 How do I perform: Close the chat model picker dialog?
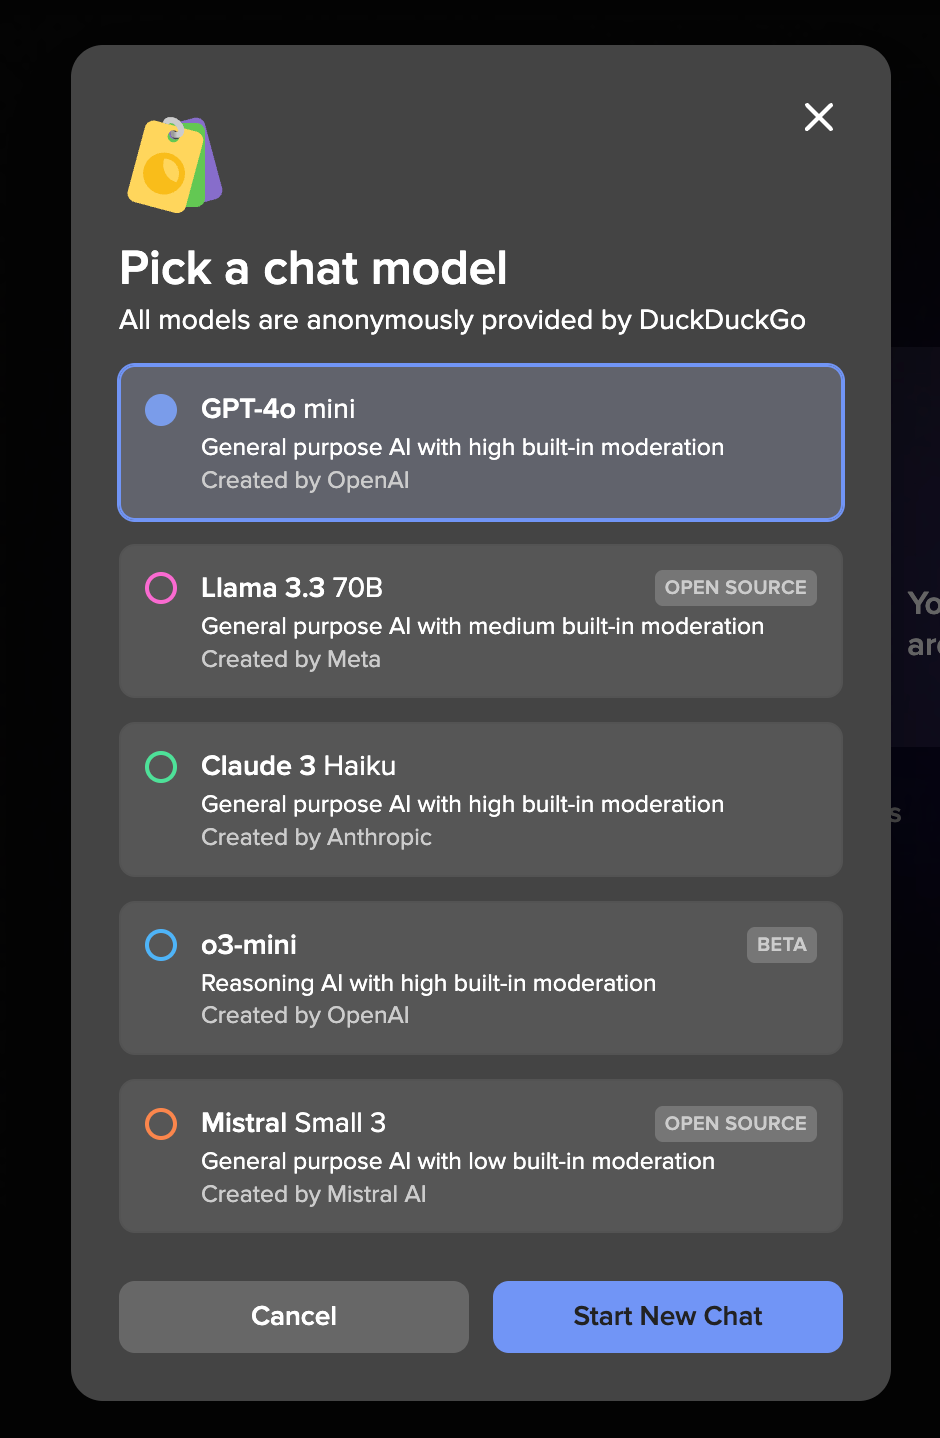[x=819, y=117]
